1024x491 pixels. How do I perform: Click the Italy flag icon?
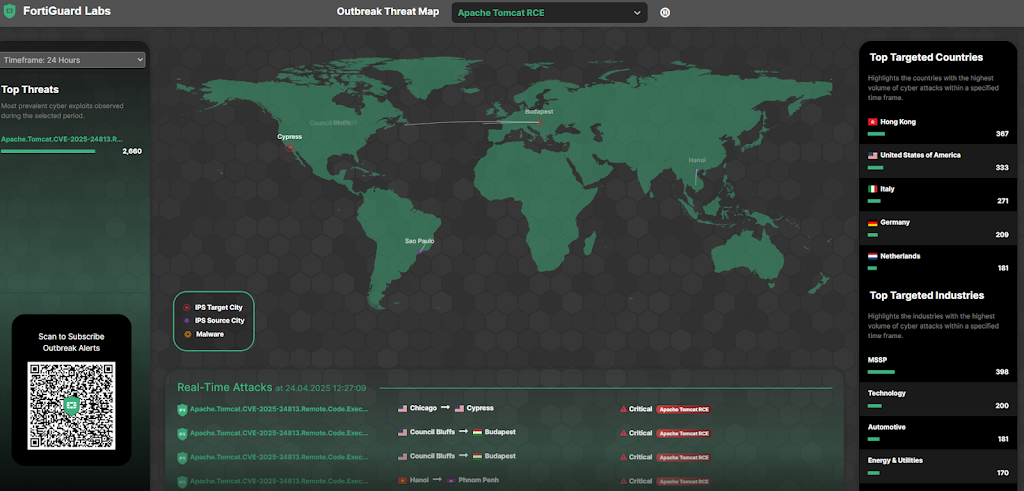(872, 189)
